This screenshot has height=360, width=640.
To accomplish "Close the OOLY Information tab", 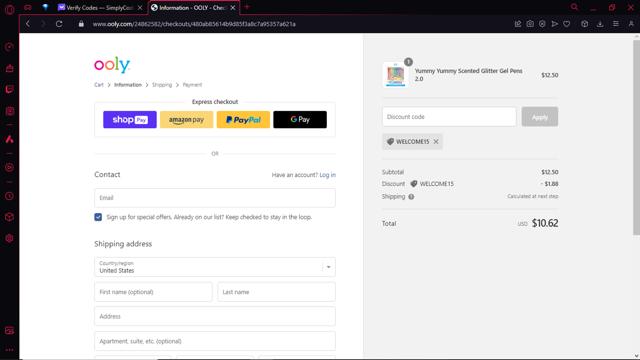I will [x=233, y=8].
